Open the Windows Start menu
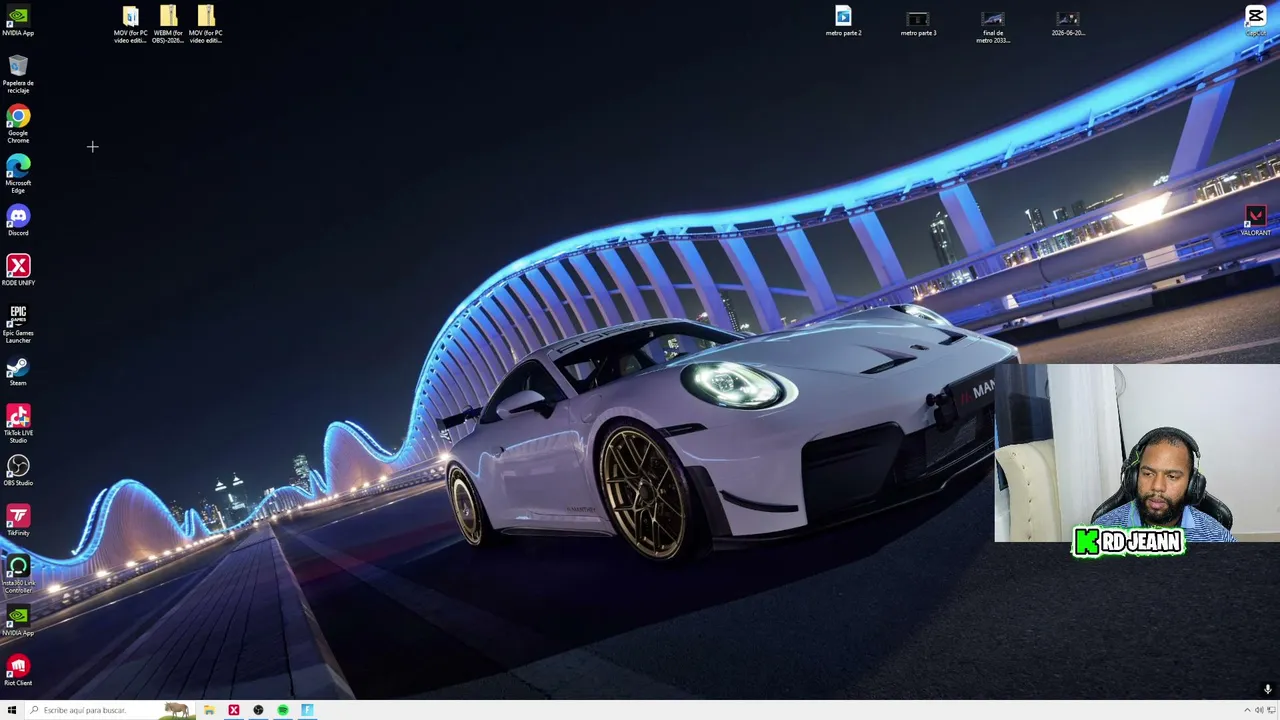The image size is (1280, 720). click(x=12, y=710)
